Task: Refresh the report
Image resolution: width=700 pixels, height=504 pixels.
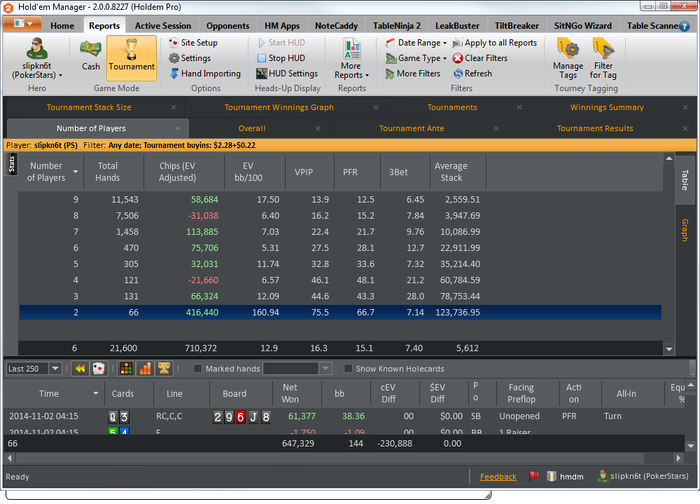Action: [x=473, y=74]
